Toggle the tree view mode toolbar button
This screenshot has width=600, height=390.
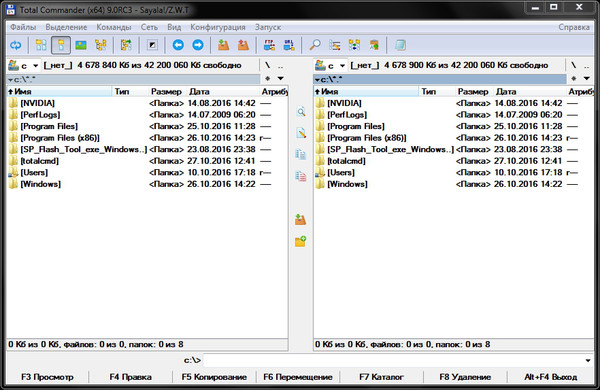pos(101,45)
